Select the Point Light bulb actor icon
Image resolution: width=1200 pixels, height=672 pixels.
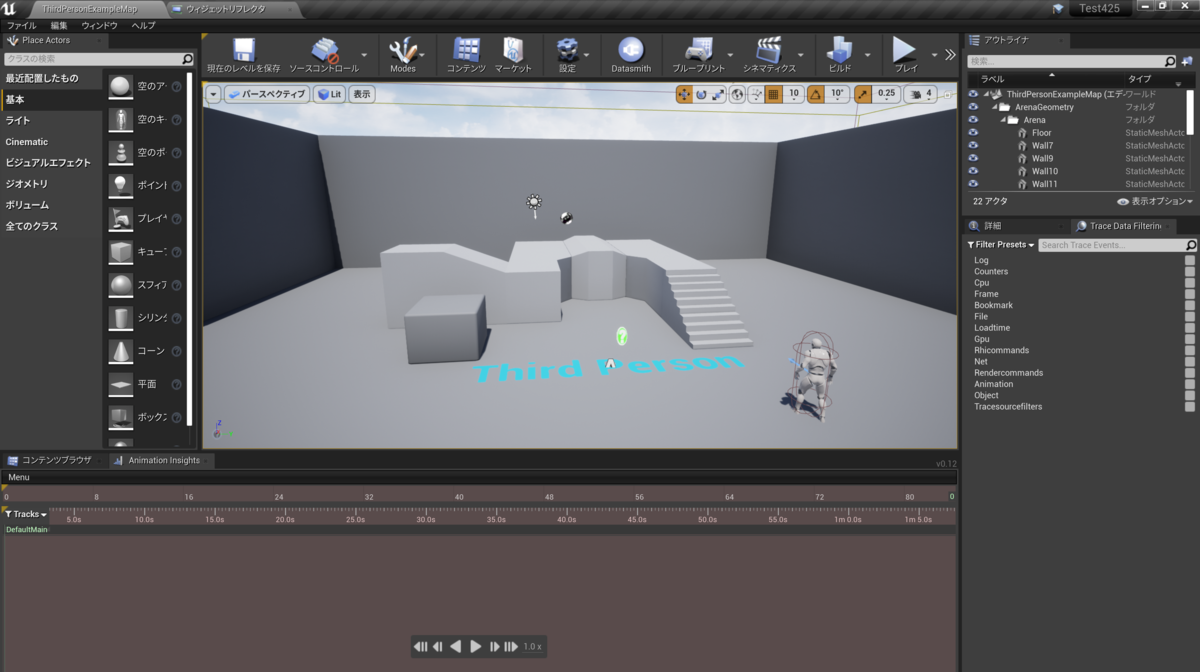click(121, 186)
